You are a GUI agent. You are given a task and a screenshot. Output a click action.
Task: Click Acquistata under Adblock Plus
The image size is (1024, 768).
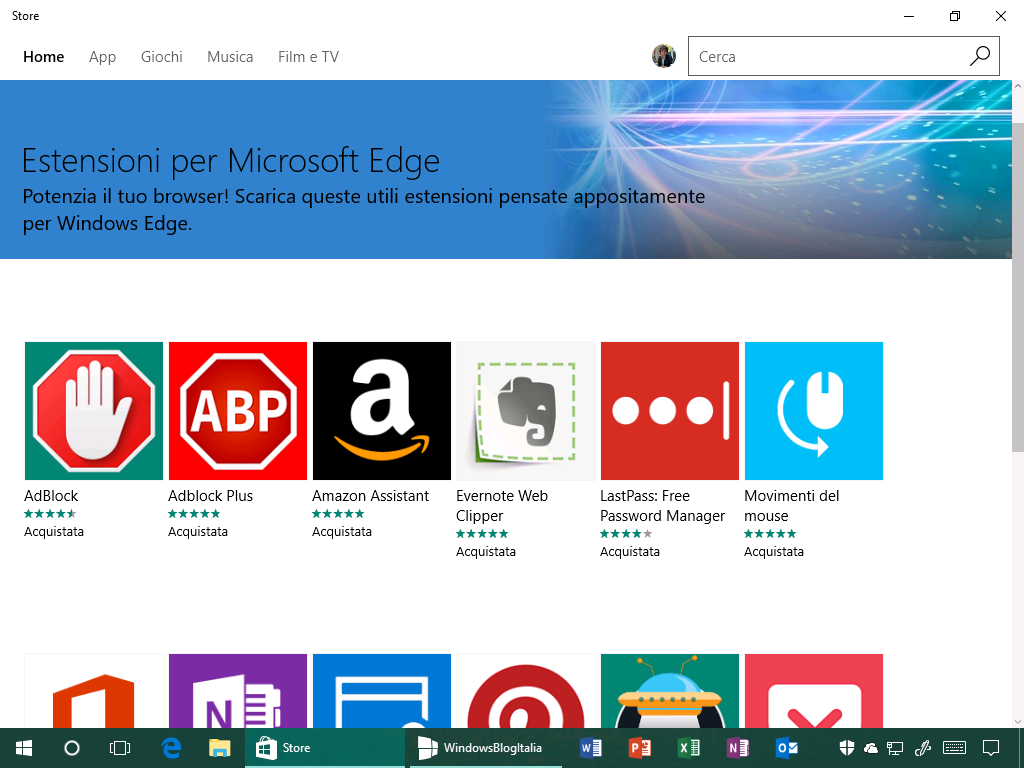(198, 532)
